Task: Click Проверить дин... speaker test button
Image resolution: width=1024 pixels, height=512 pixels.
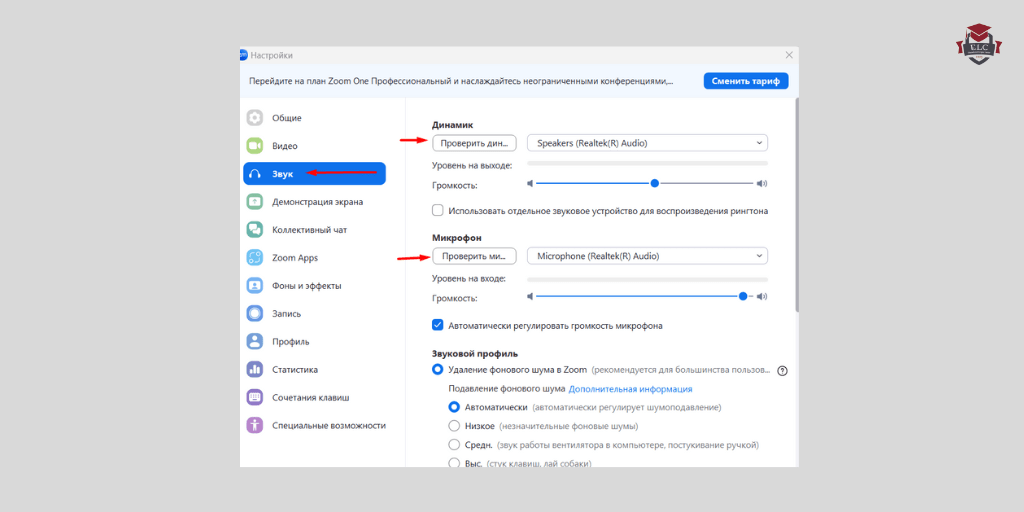Action: (474, 143)
